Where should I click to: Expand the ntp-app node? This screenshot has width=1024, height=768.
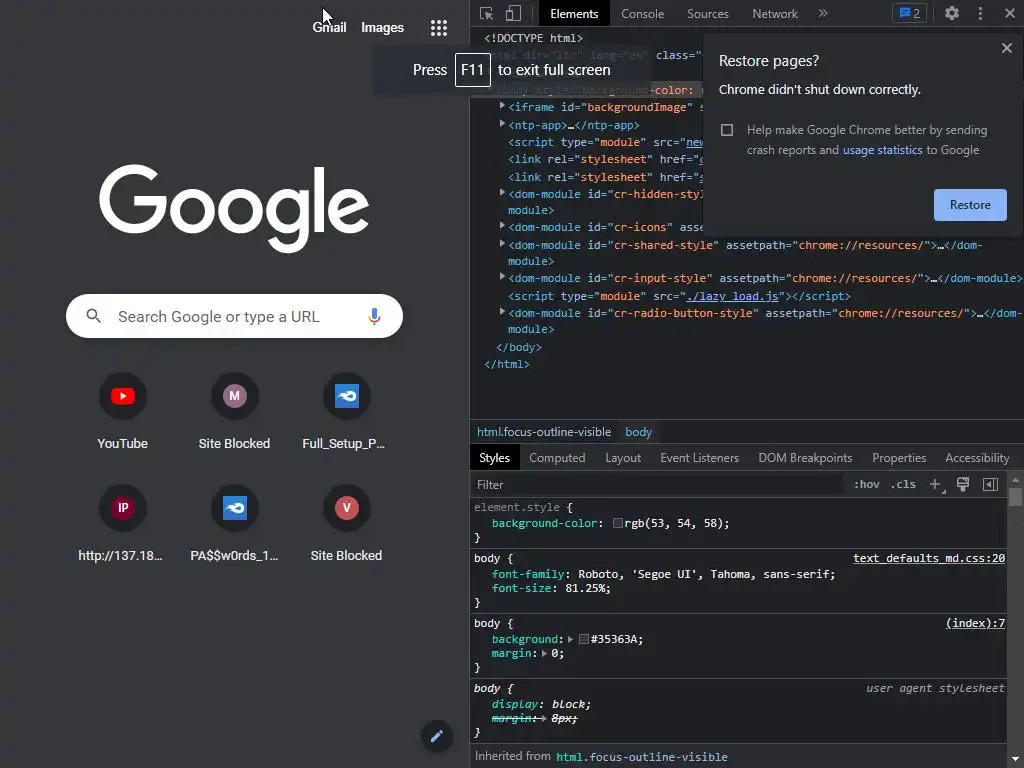point(502,123)
